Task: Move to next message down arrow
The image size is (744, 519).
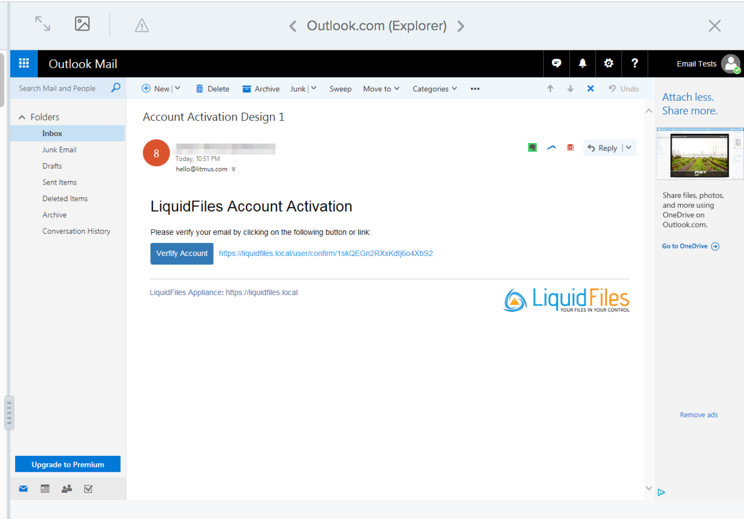Action: [x=570, y=89]
